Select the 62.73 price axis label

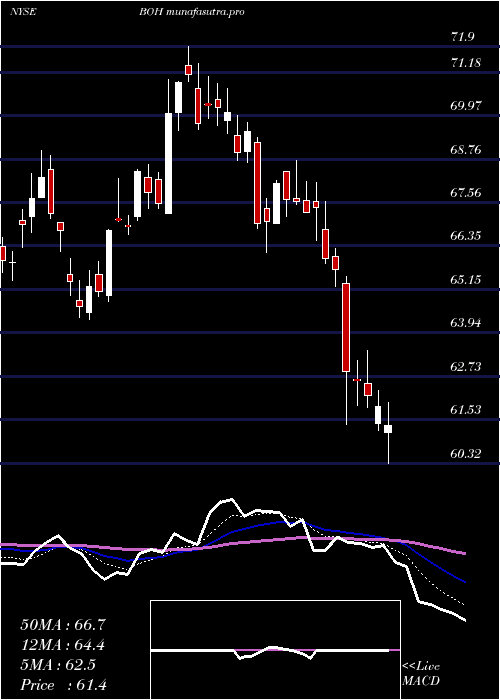click(x=466, y=367)
